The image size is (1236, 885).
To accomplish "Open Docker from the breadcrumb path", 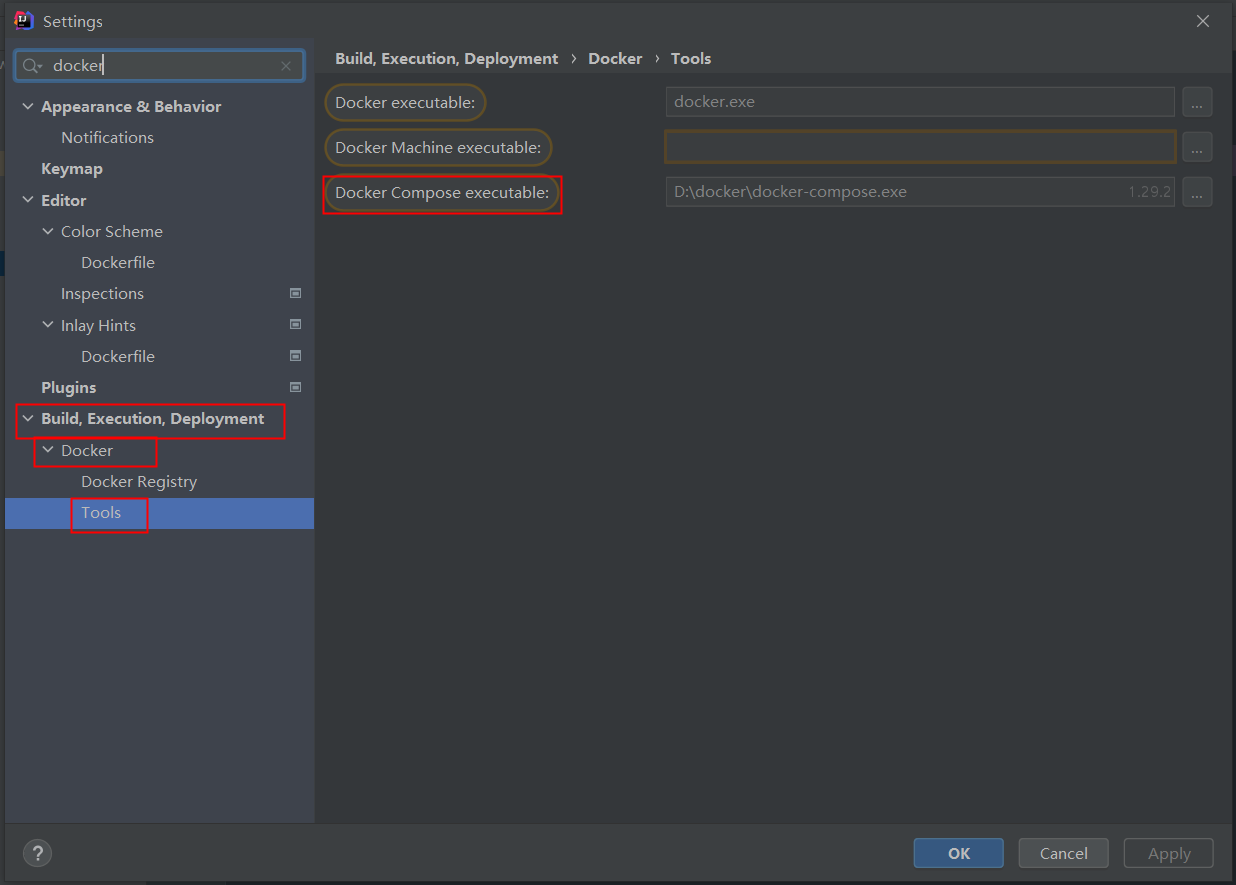I will (615, 58).
